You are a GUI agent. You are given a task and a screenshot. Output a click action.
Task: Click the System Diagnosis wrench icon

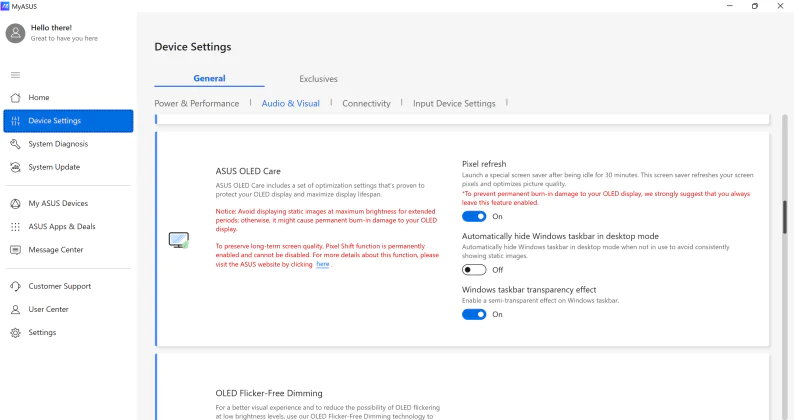(x=16, y=144)
